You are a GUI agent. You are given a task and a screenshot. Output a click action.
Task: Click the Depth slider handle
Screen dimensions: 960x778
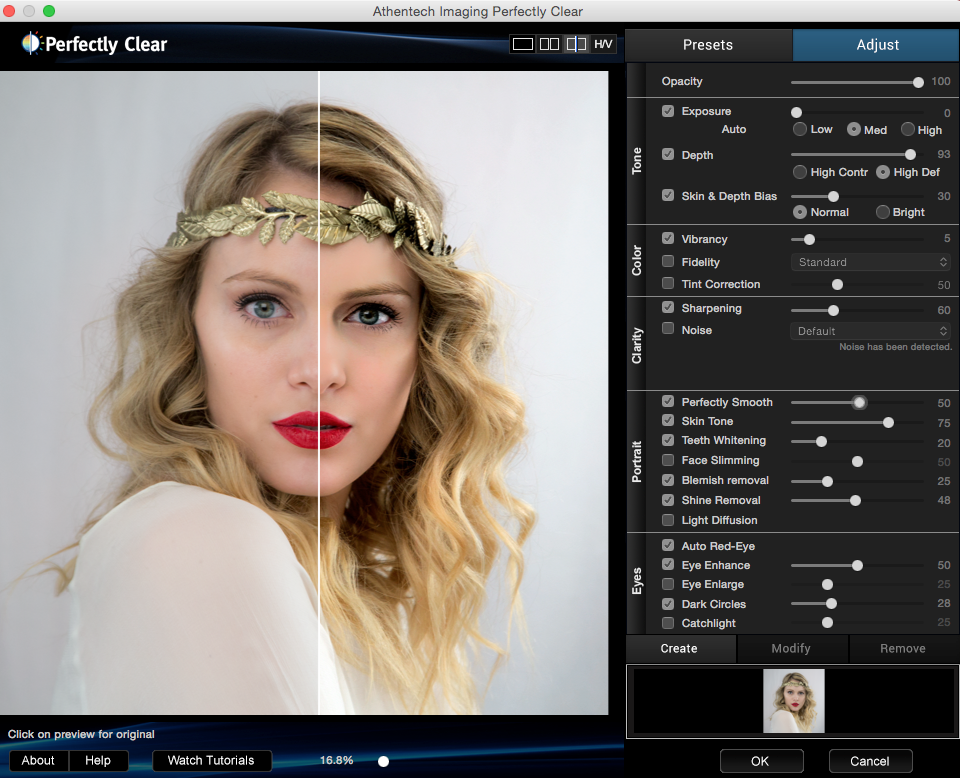coord(910,154)
